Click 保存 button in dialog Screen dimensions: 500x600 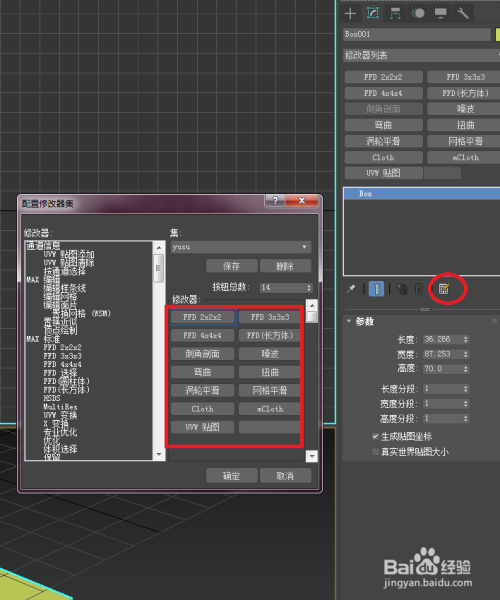click(x=231, y=266)
